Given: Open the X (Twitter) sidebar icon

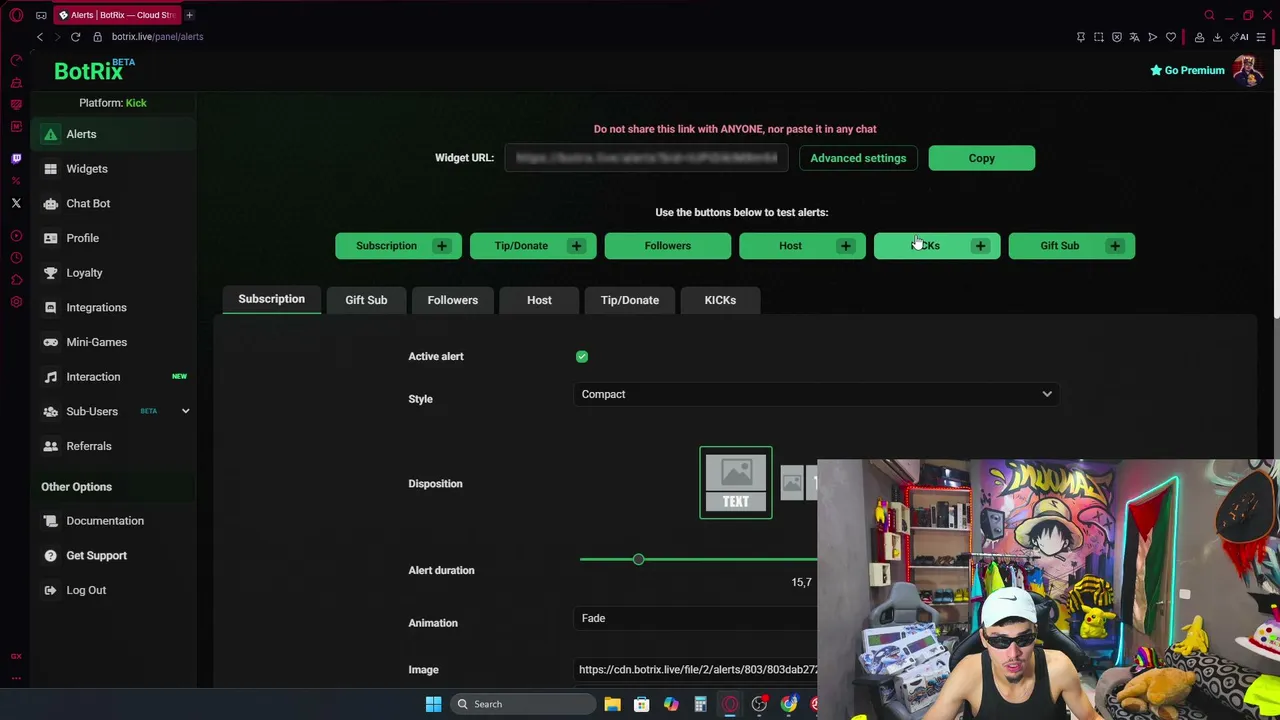Looking at the screenshot, I should (16, 203).
